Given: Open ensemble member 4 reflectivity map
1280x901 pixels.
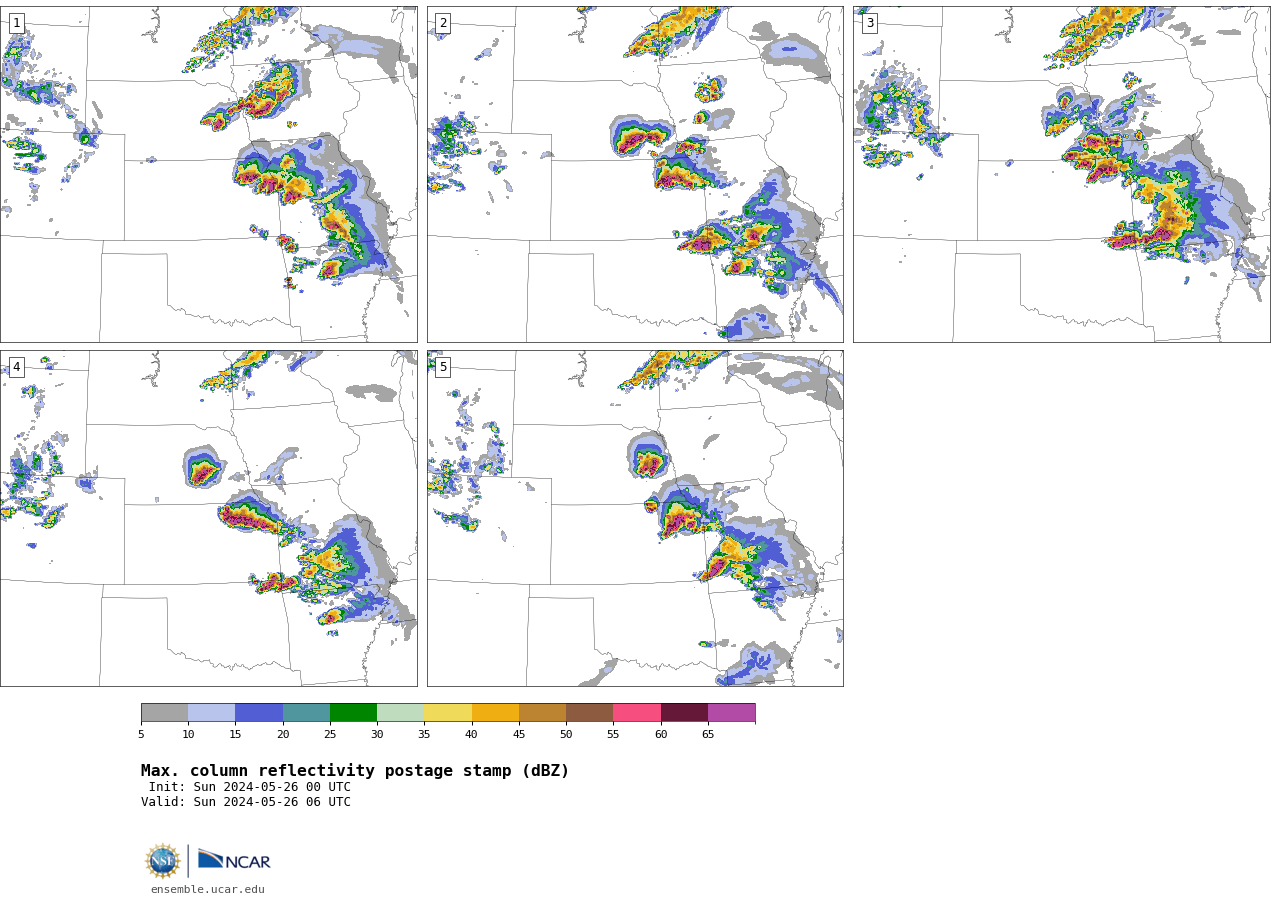Looking at the screenshot, I should [208, 518].
